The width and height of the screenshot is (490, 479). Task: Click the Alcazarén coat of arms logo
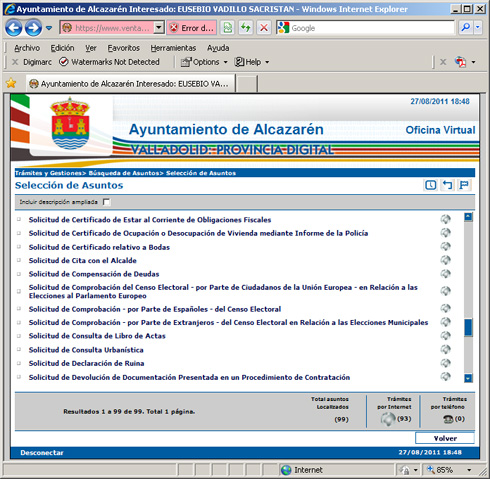(70, 123)
